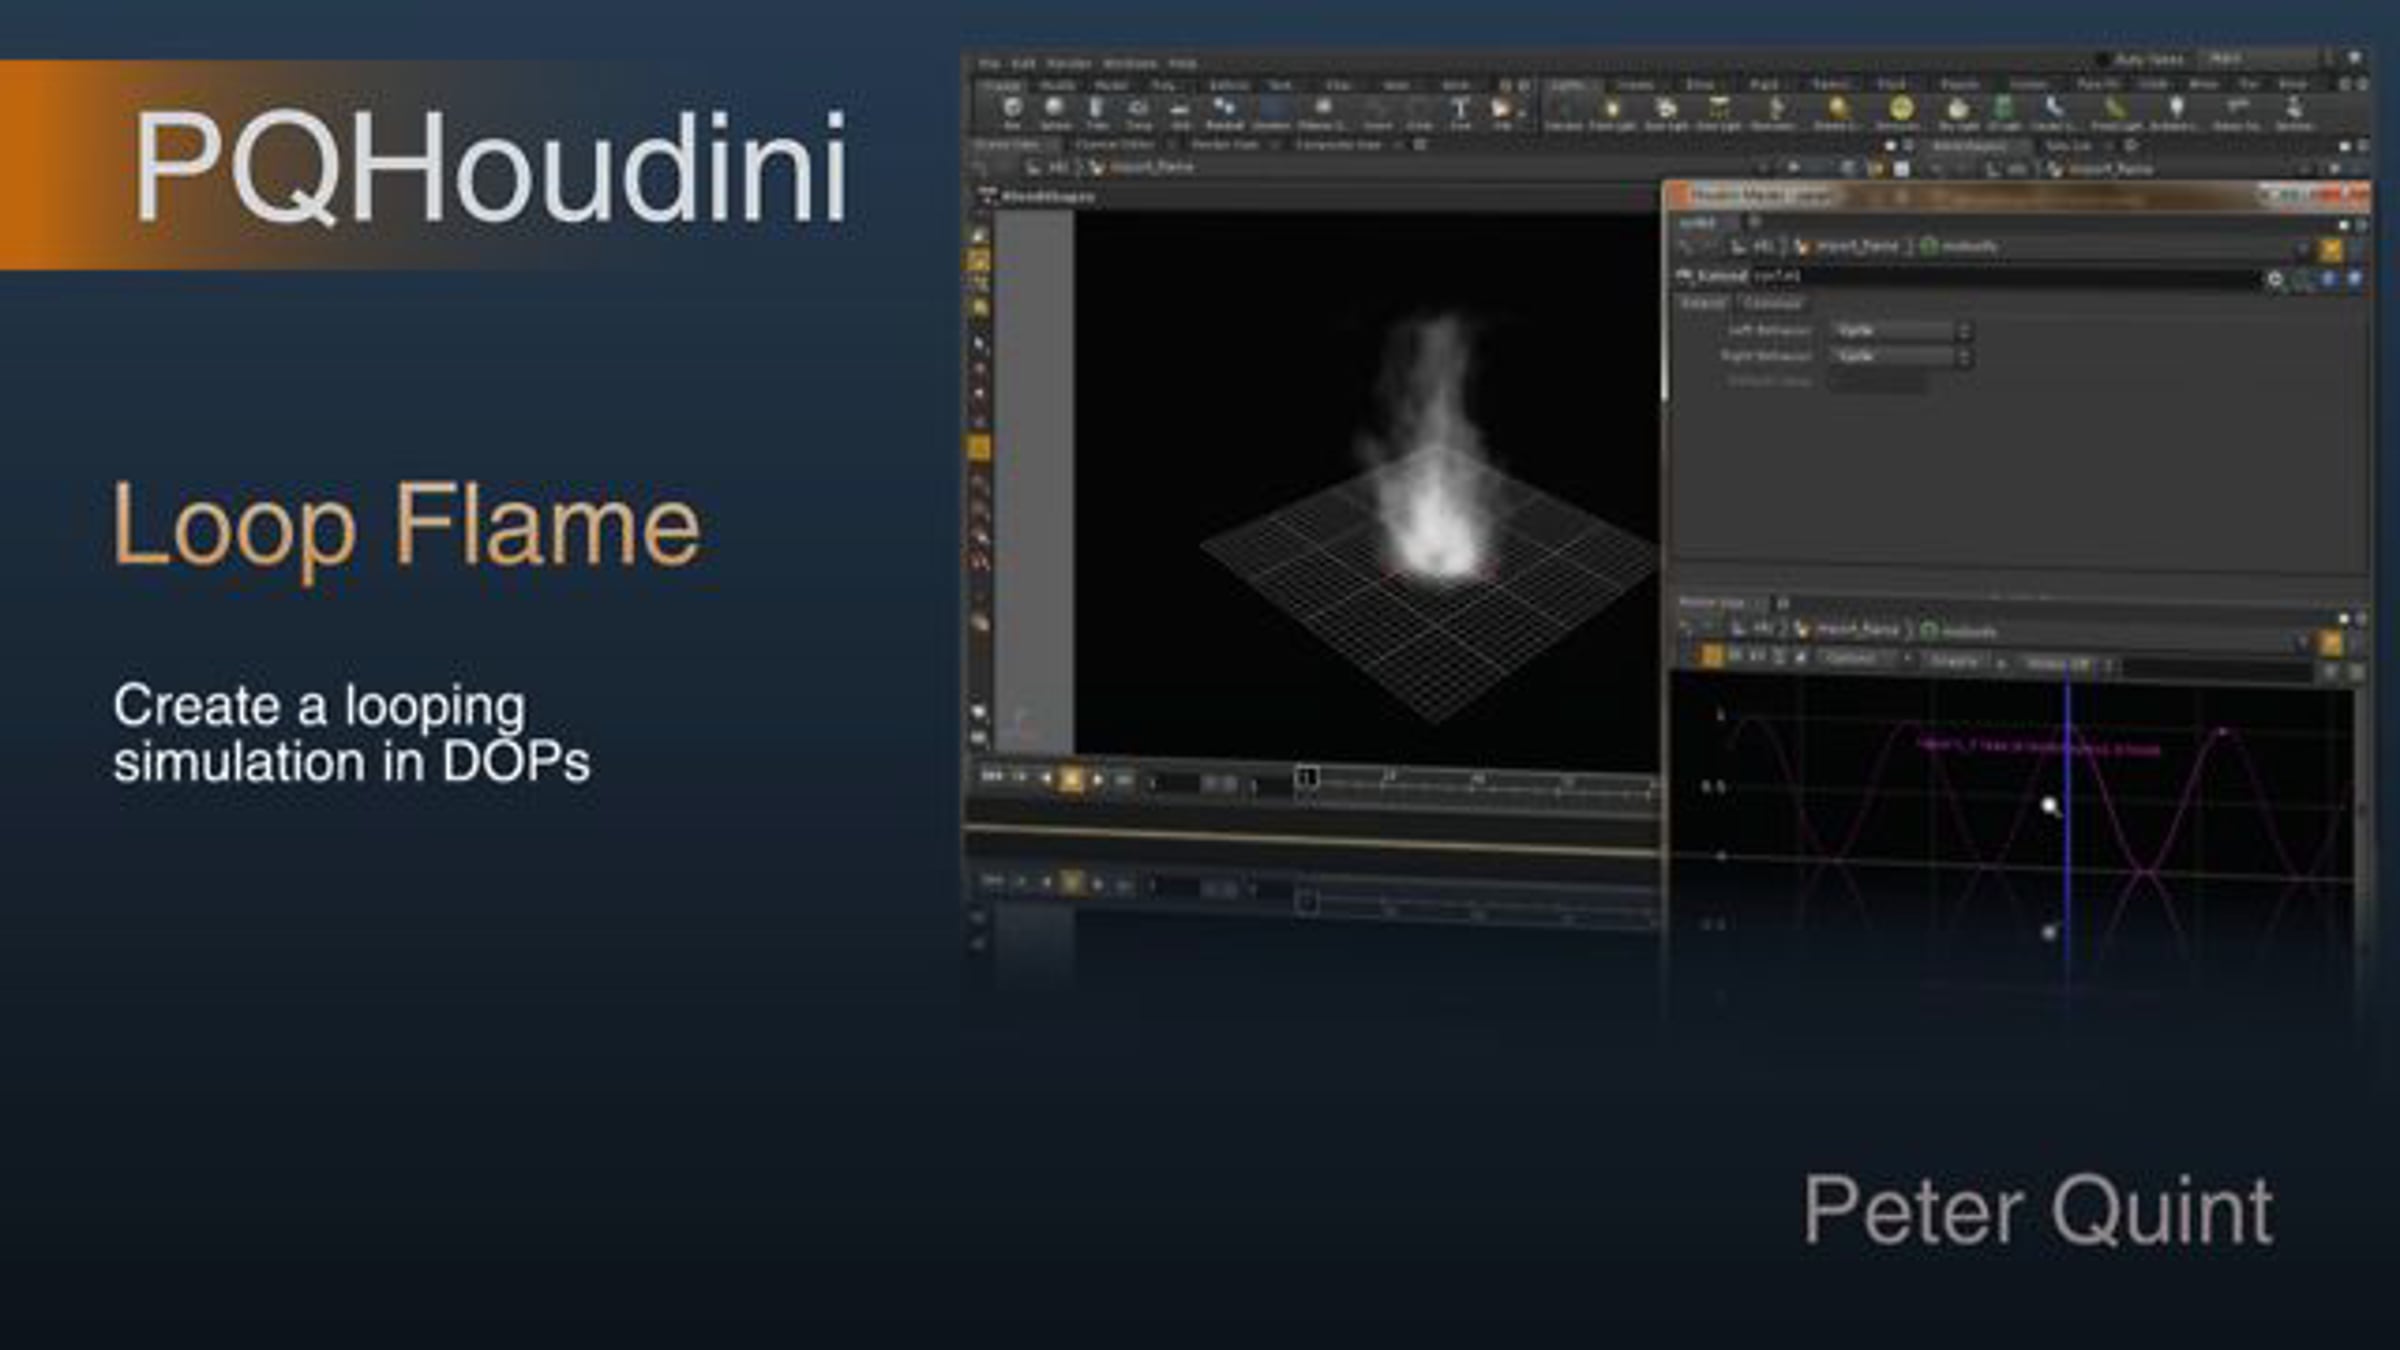Open the Left Behavior dropdown

pyautogui.click(x=1900, y=330)
